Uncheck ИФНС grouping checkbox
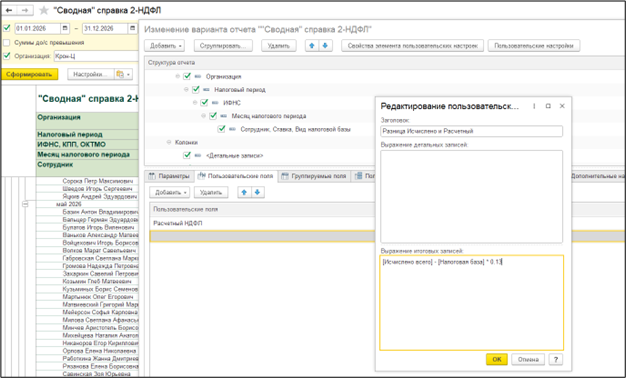The image size is (626, 378). coord(204,102)
